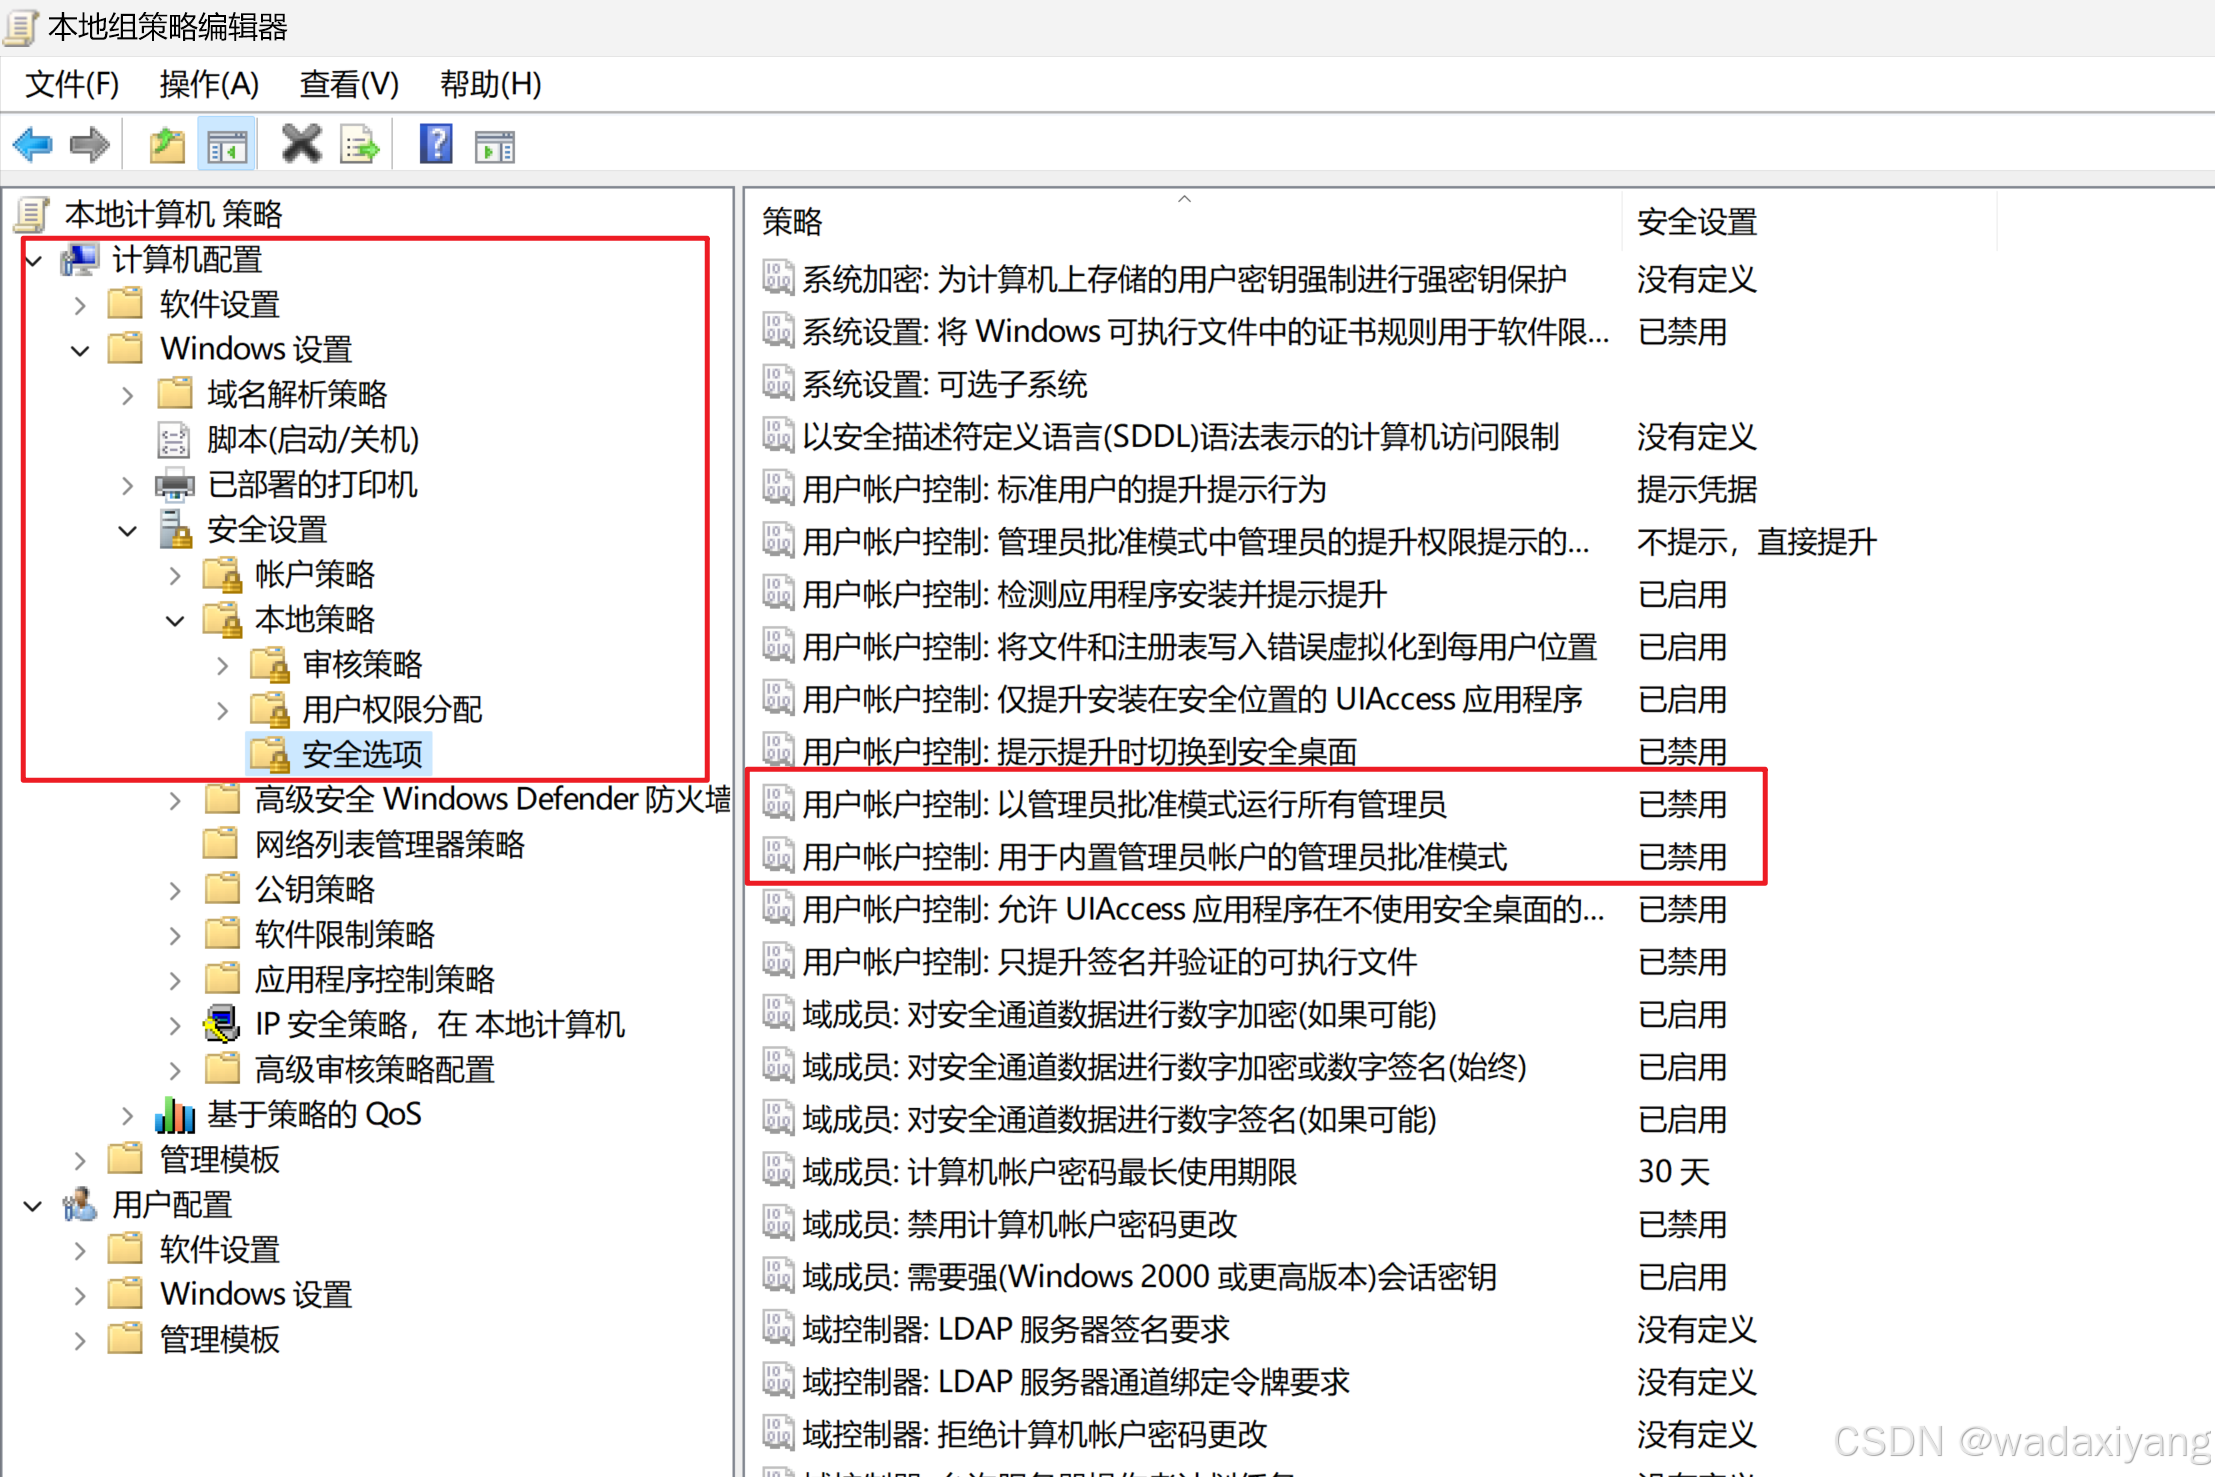
Task: Click the Delete X toolbar icon
Action: [301, 144]
